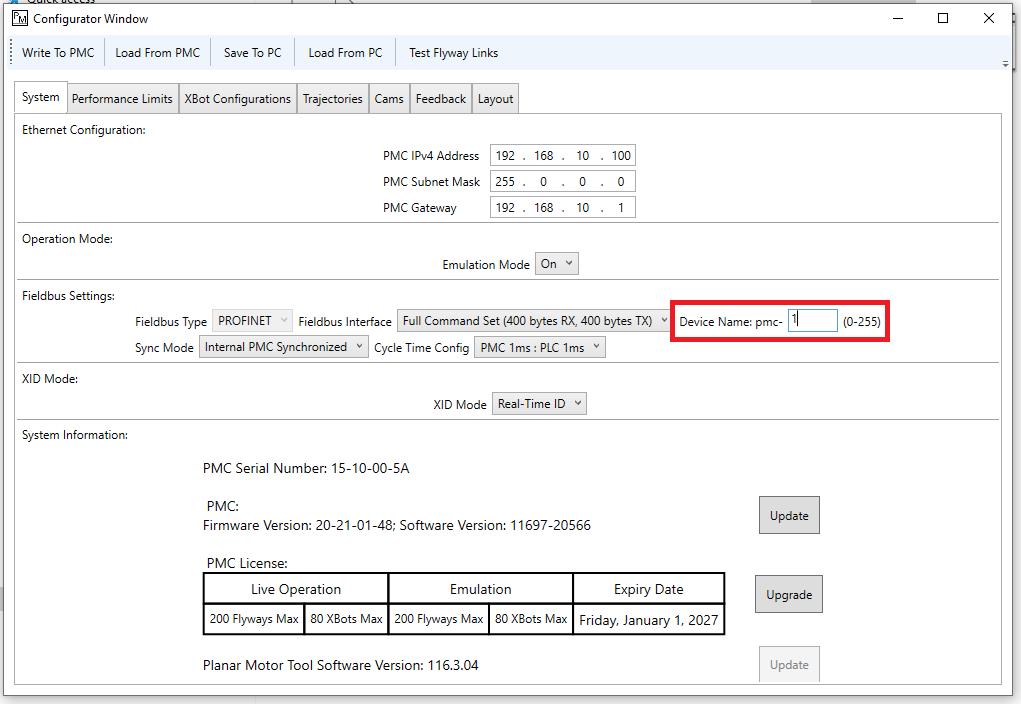Open the Cycle Time Config dropdown
This screenshot has height=704, width=1021.
pyautogui.click(x=539, y=347)
